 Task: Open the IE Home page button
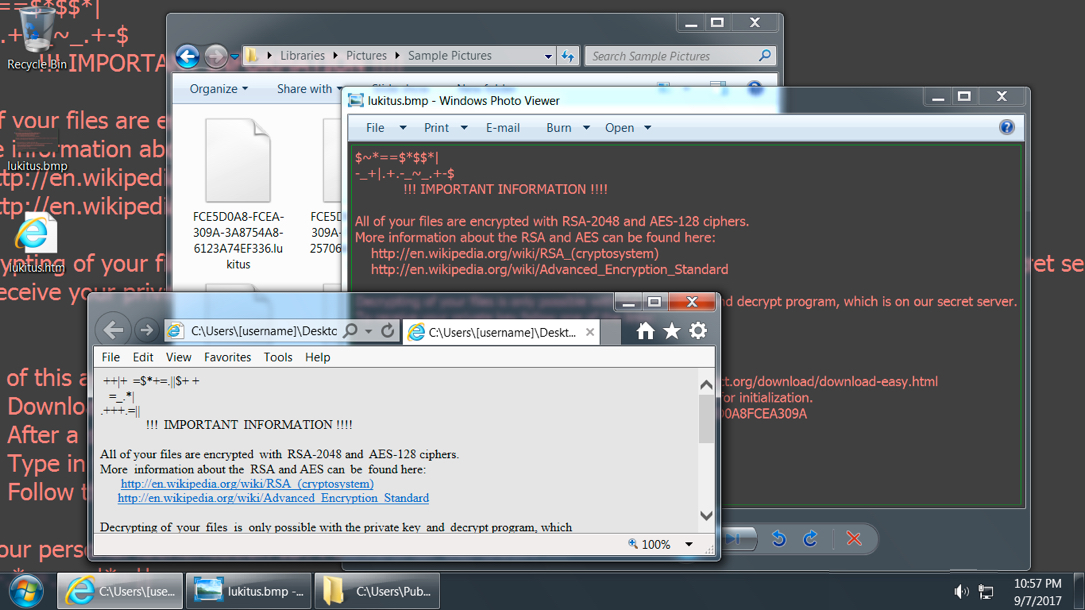[645, 331]
